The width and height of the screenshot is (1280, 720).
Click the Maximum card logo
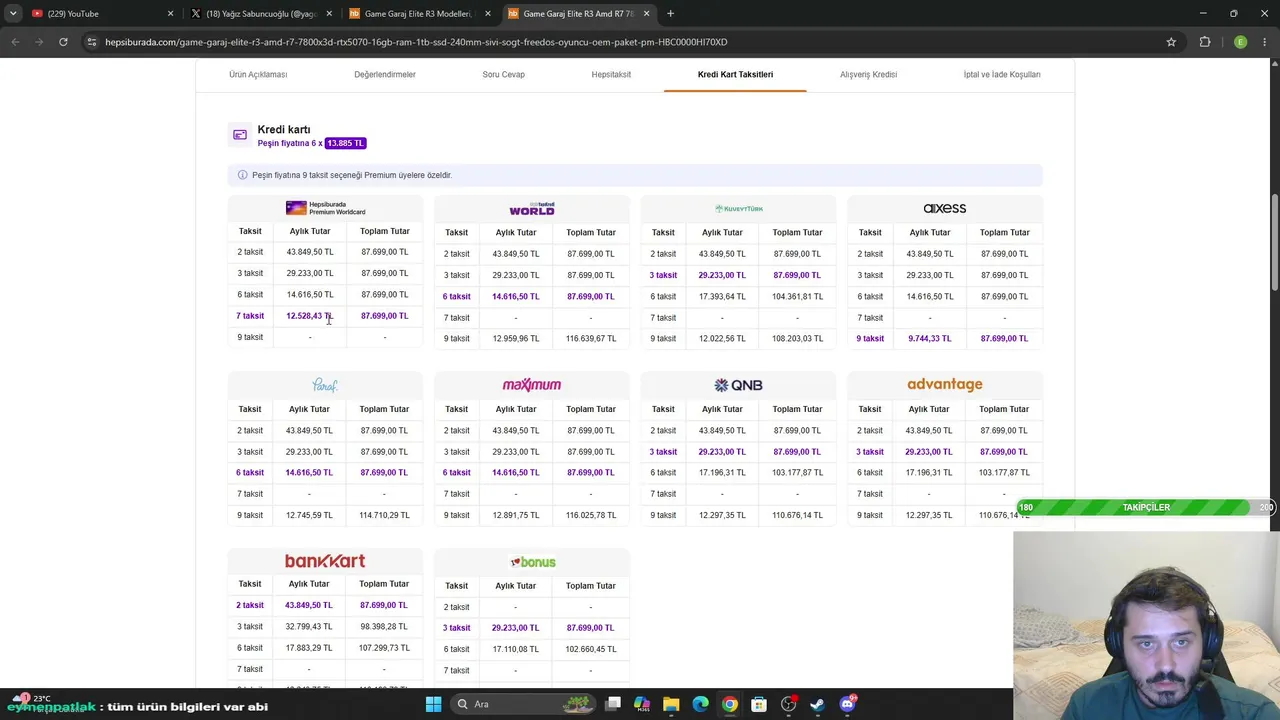[x=532, y=385]
